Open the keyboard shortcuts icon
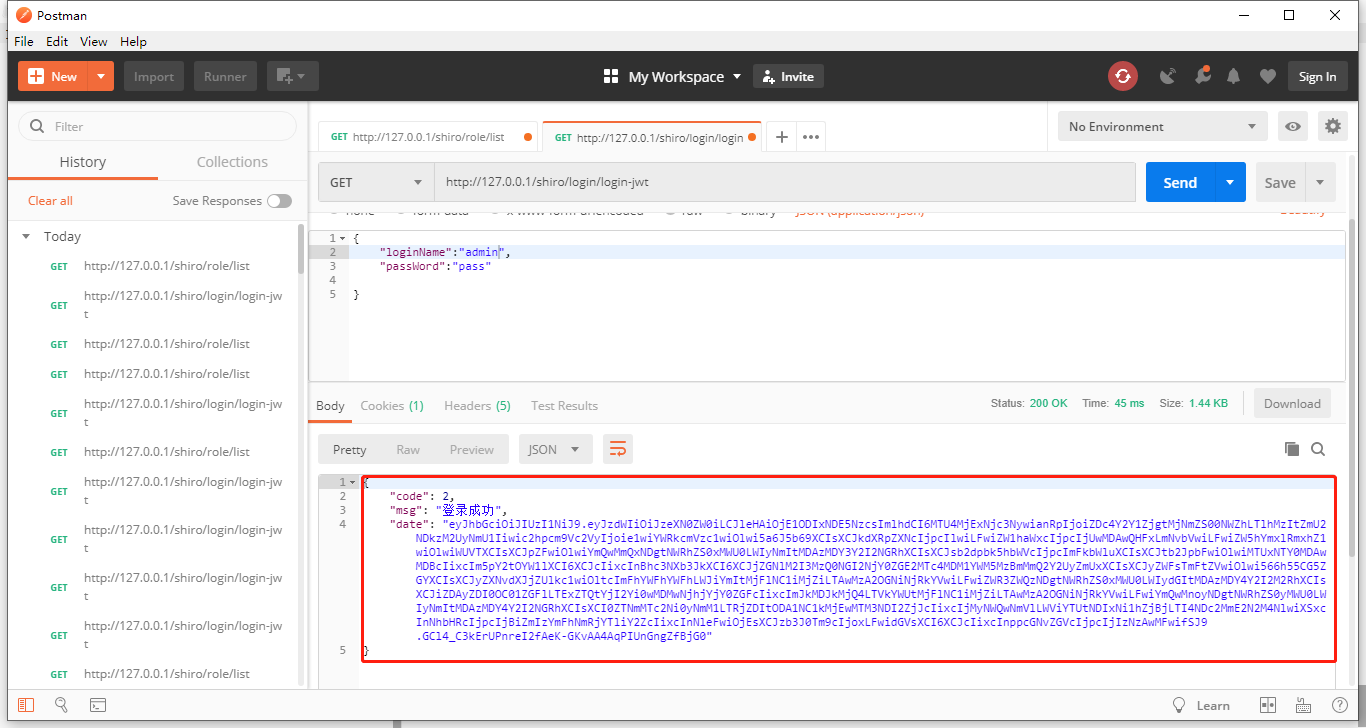The width and height of the screenshot is (1366, 728). (1304, 705)
